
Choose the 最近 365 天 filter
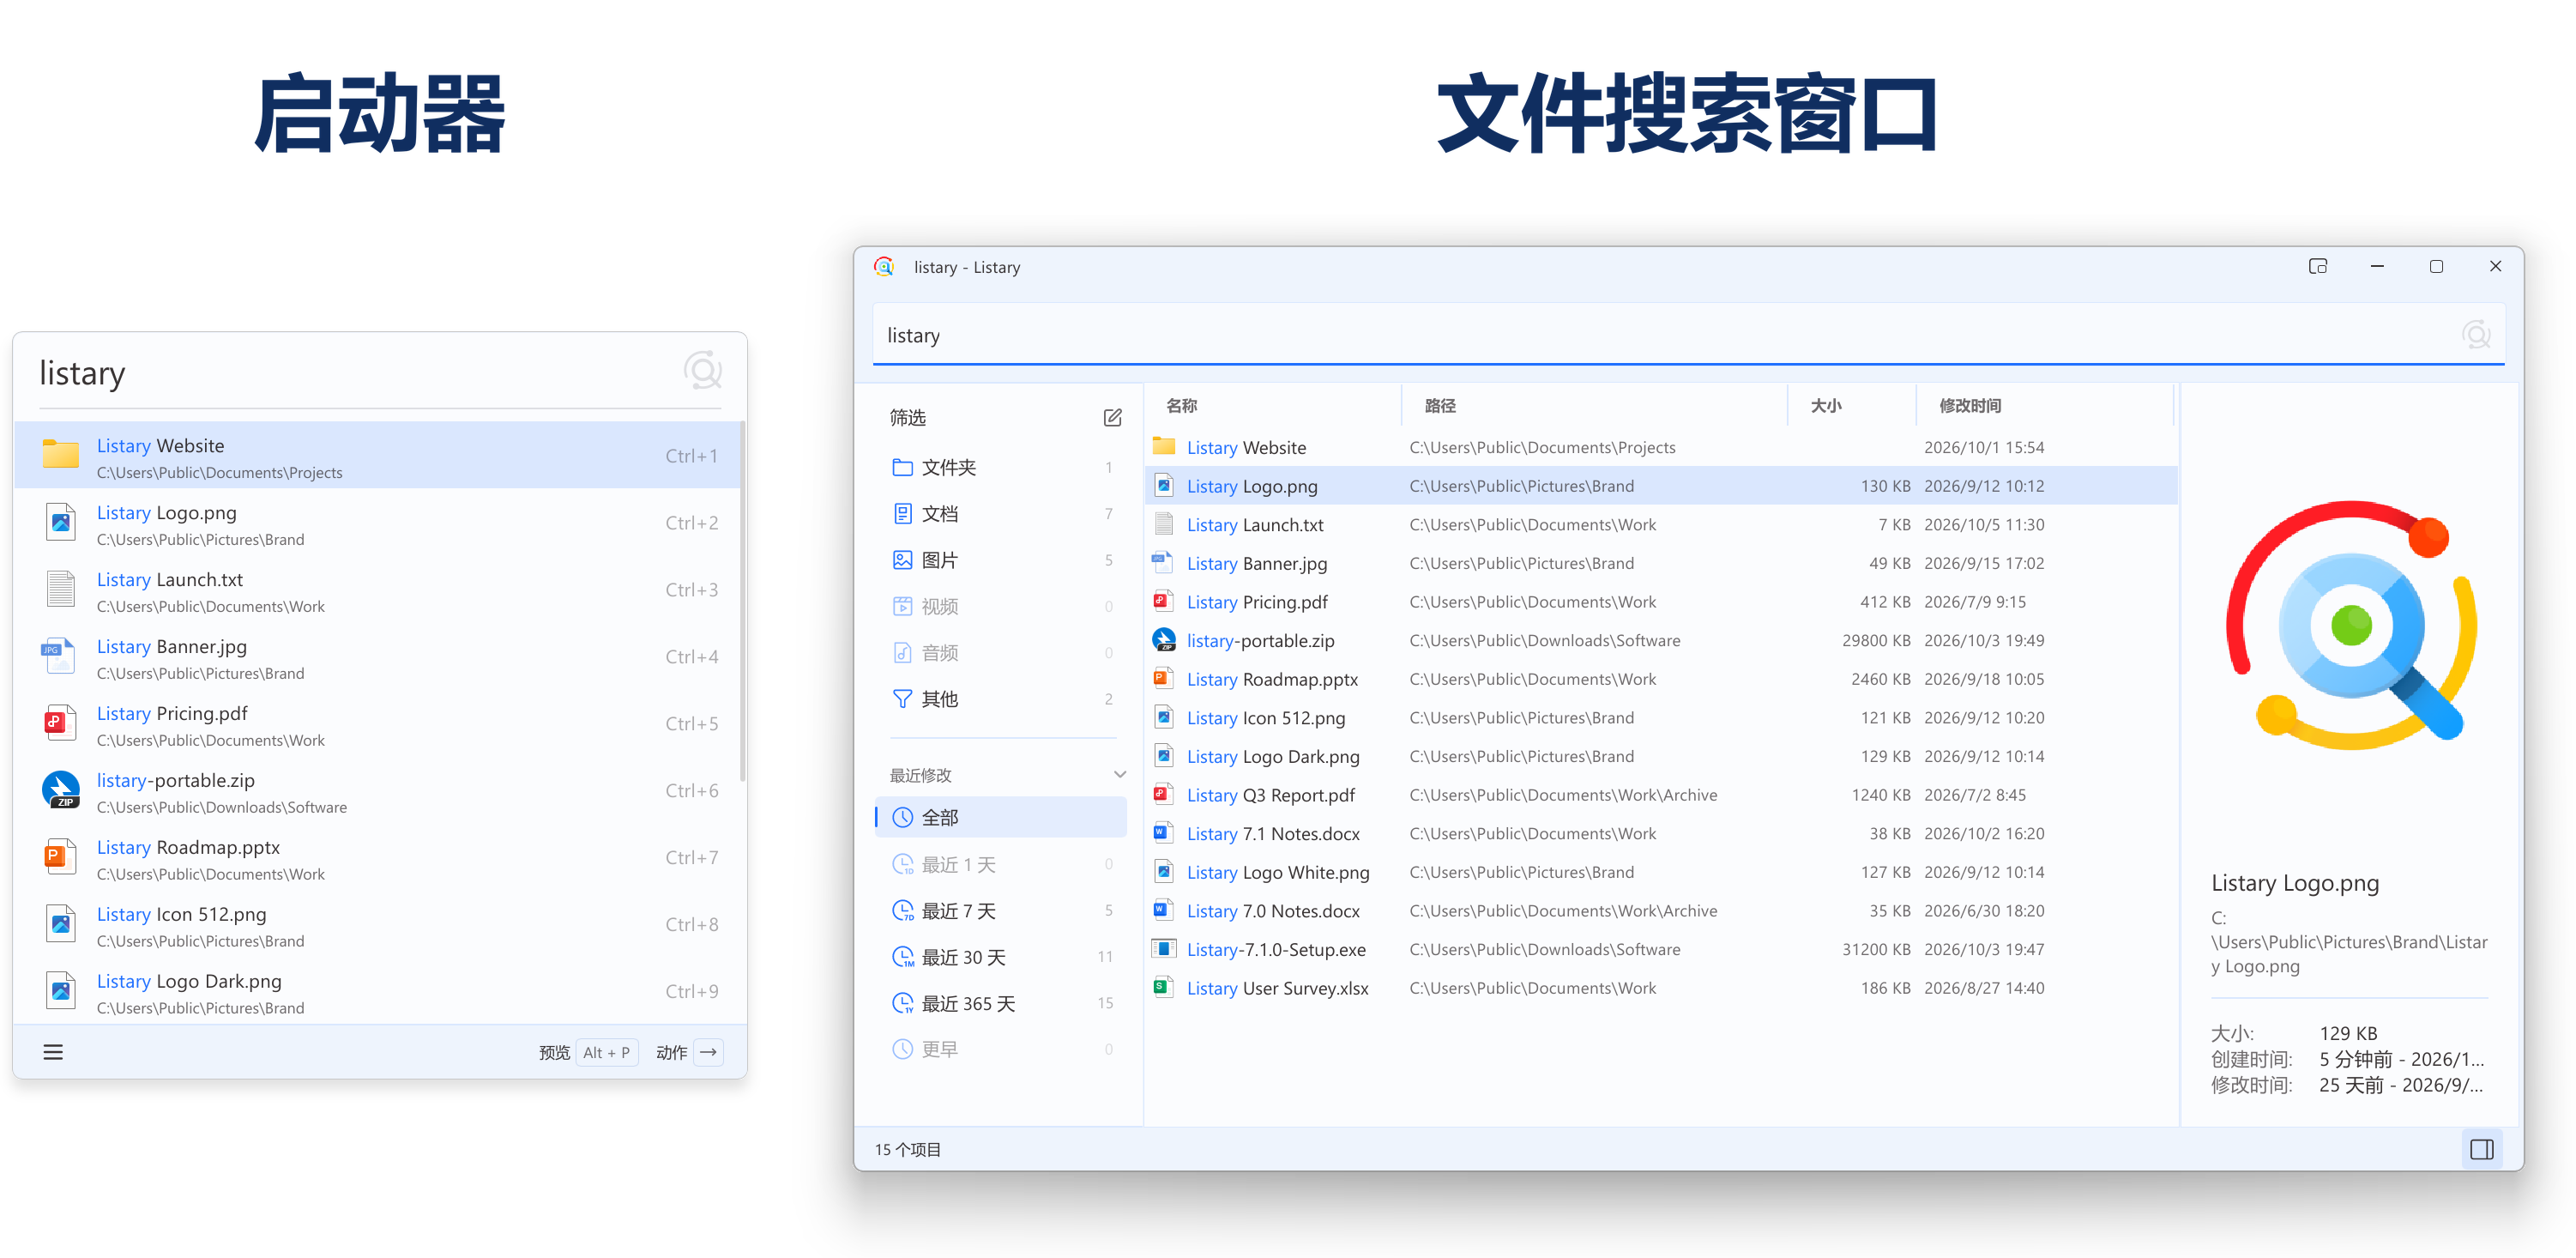point(1001,1003)
